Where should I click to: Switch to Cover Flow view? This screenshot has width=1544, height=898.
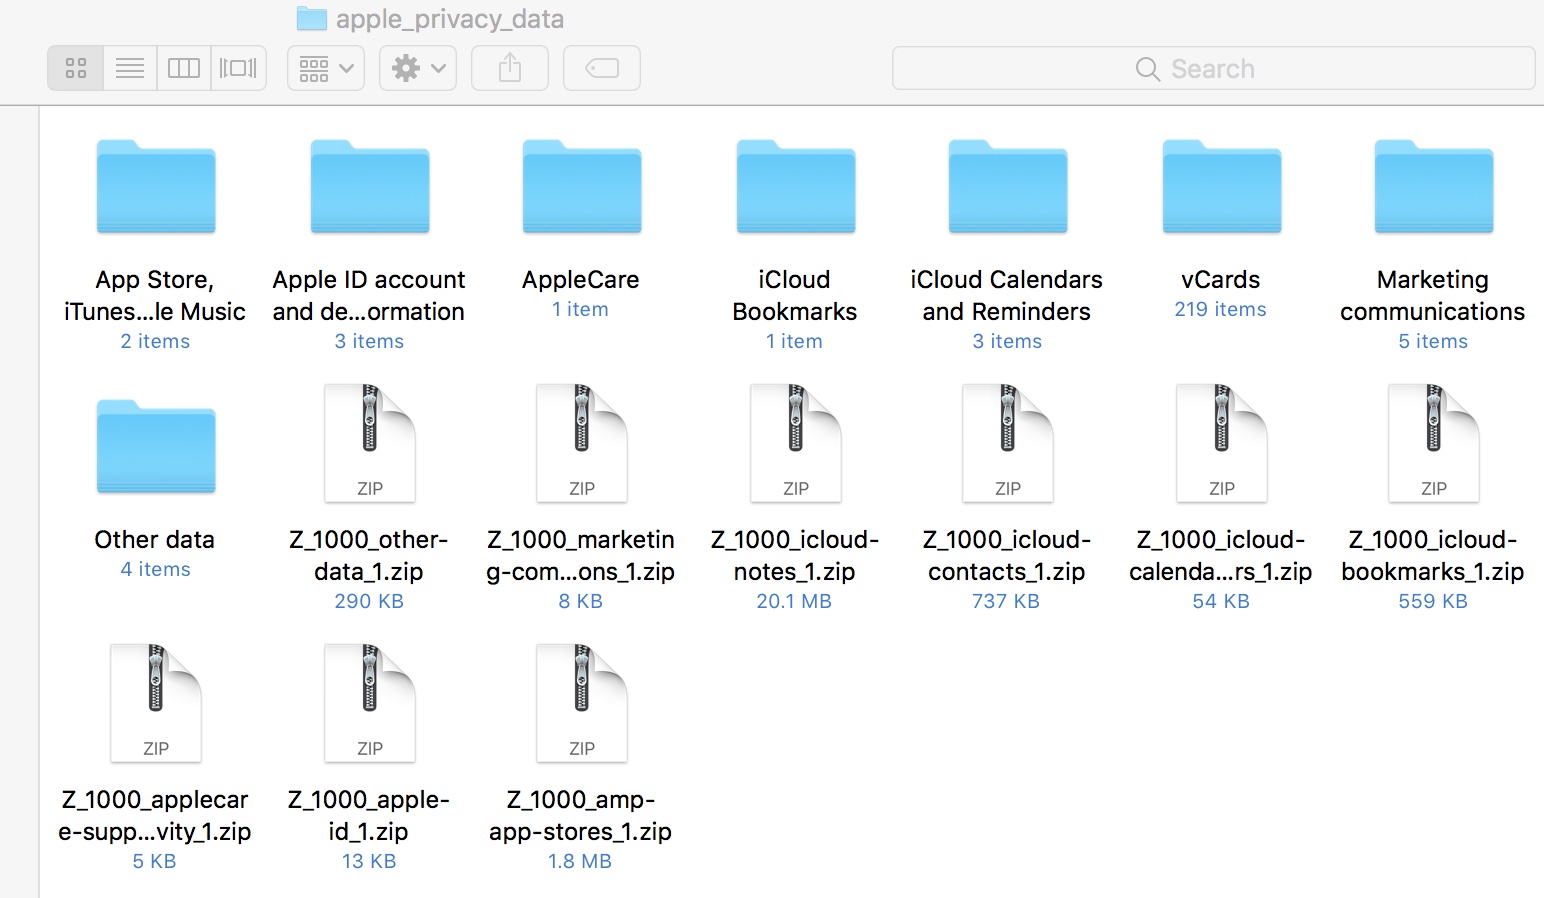tap(238, 68)
